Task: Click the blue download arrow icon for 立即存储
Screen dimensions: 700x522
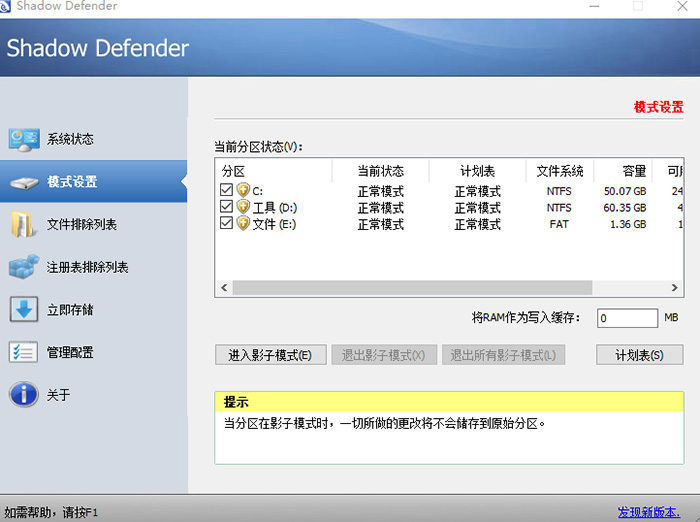Action: (24, 309)
